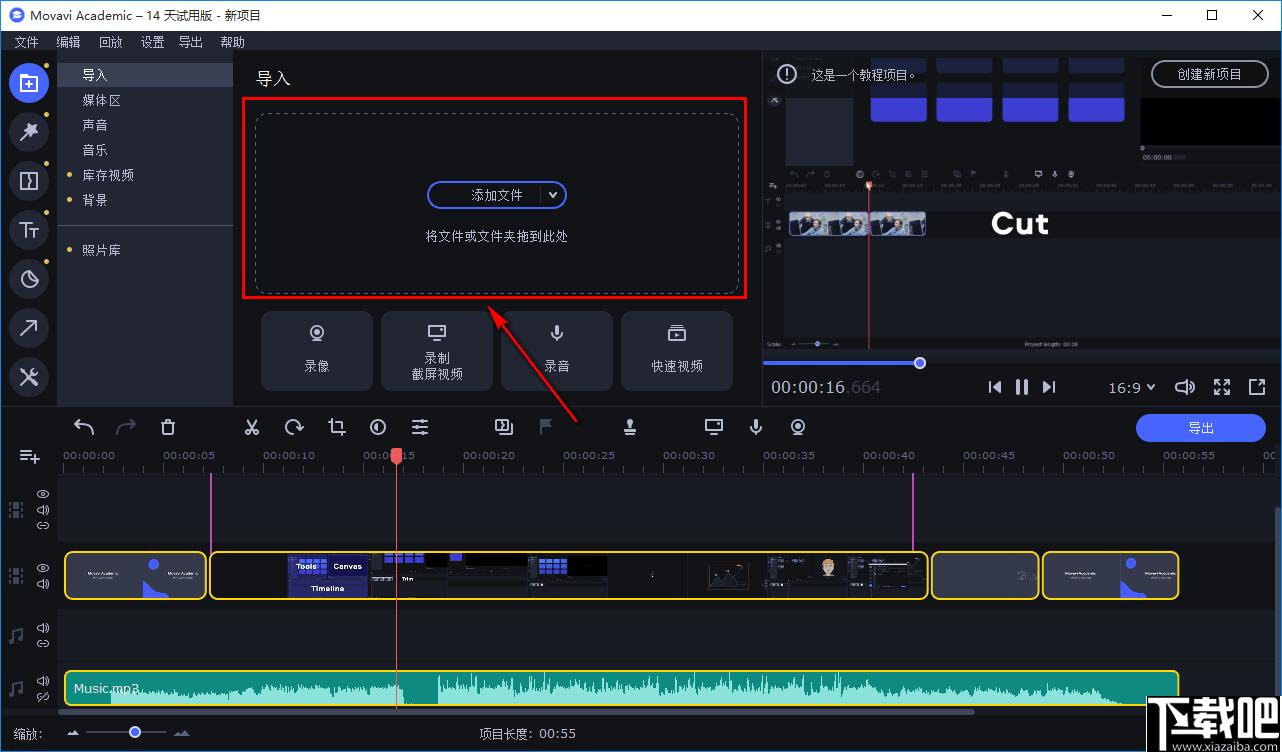The height and width of the screenshot is (752, 1282).
Task: Open the 16:9 aspect ratio dropdown
Action: 1132,387
